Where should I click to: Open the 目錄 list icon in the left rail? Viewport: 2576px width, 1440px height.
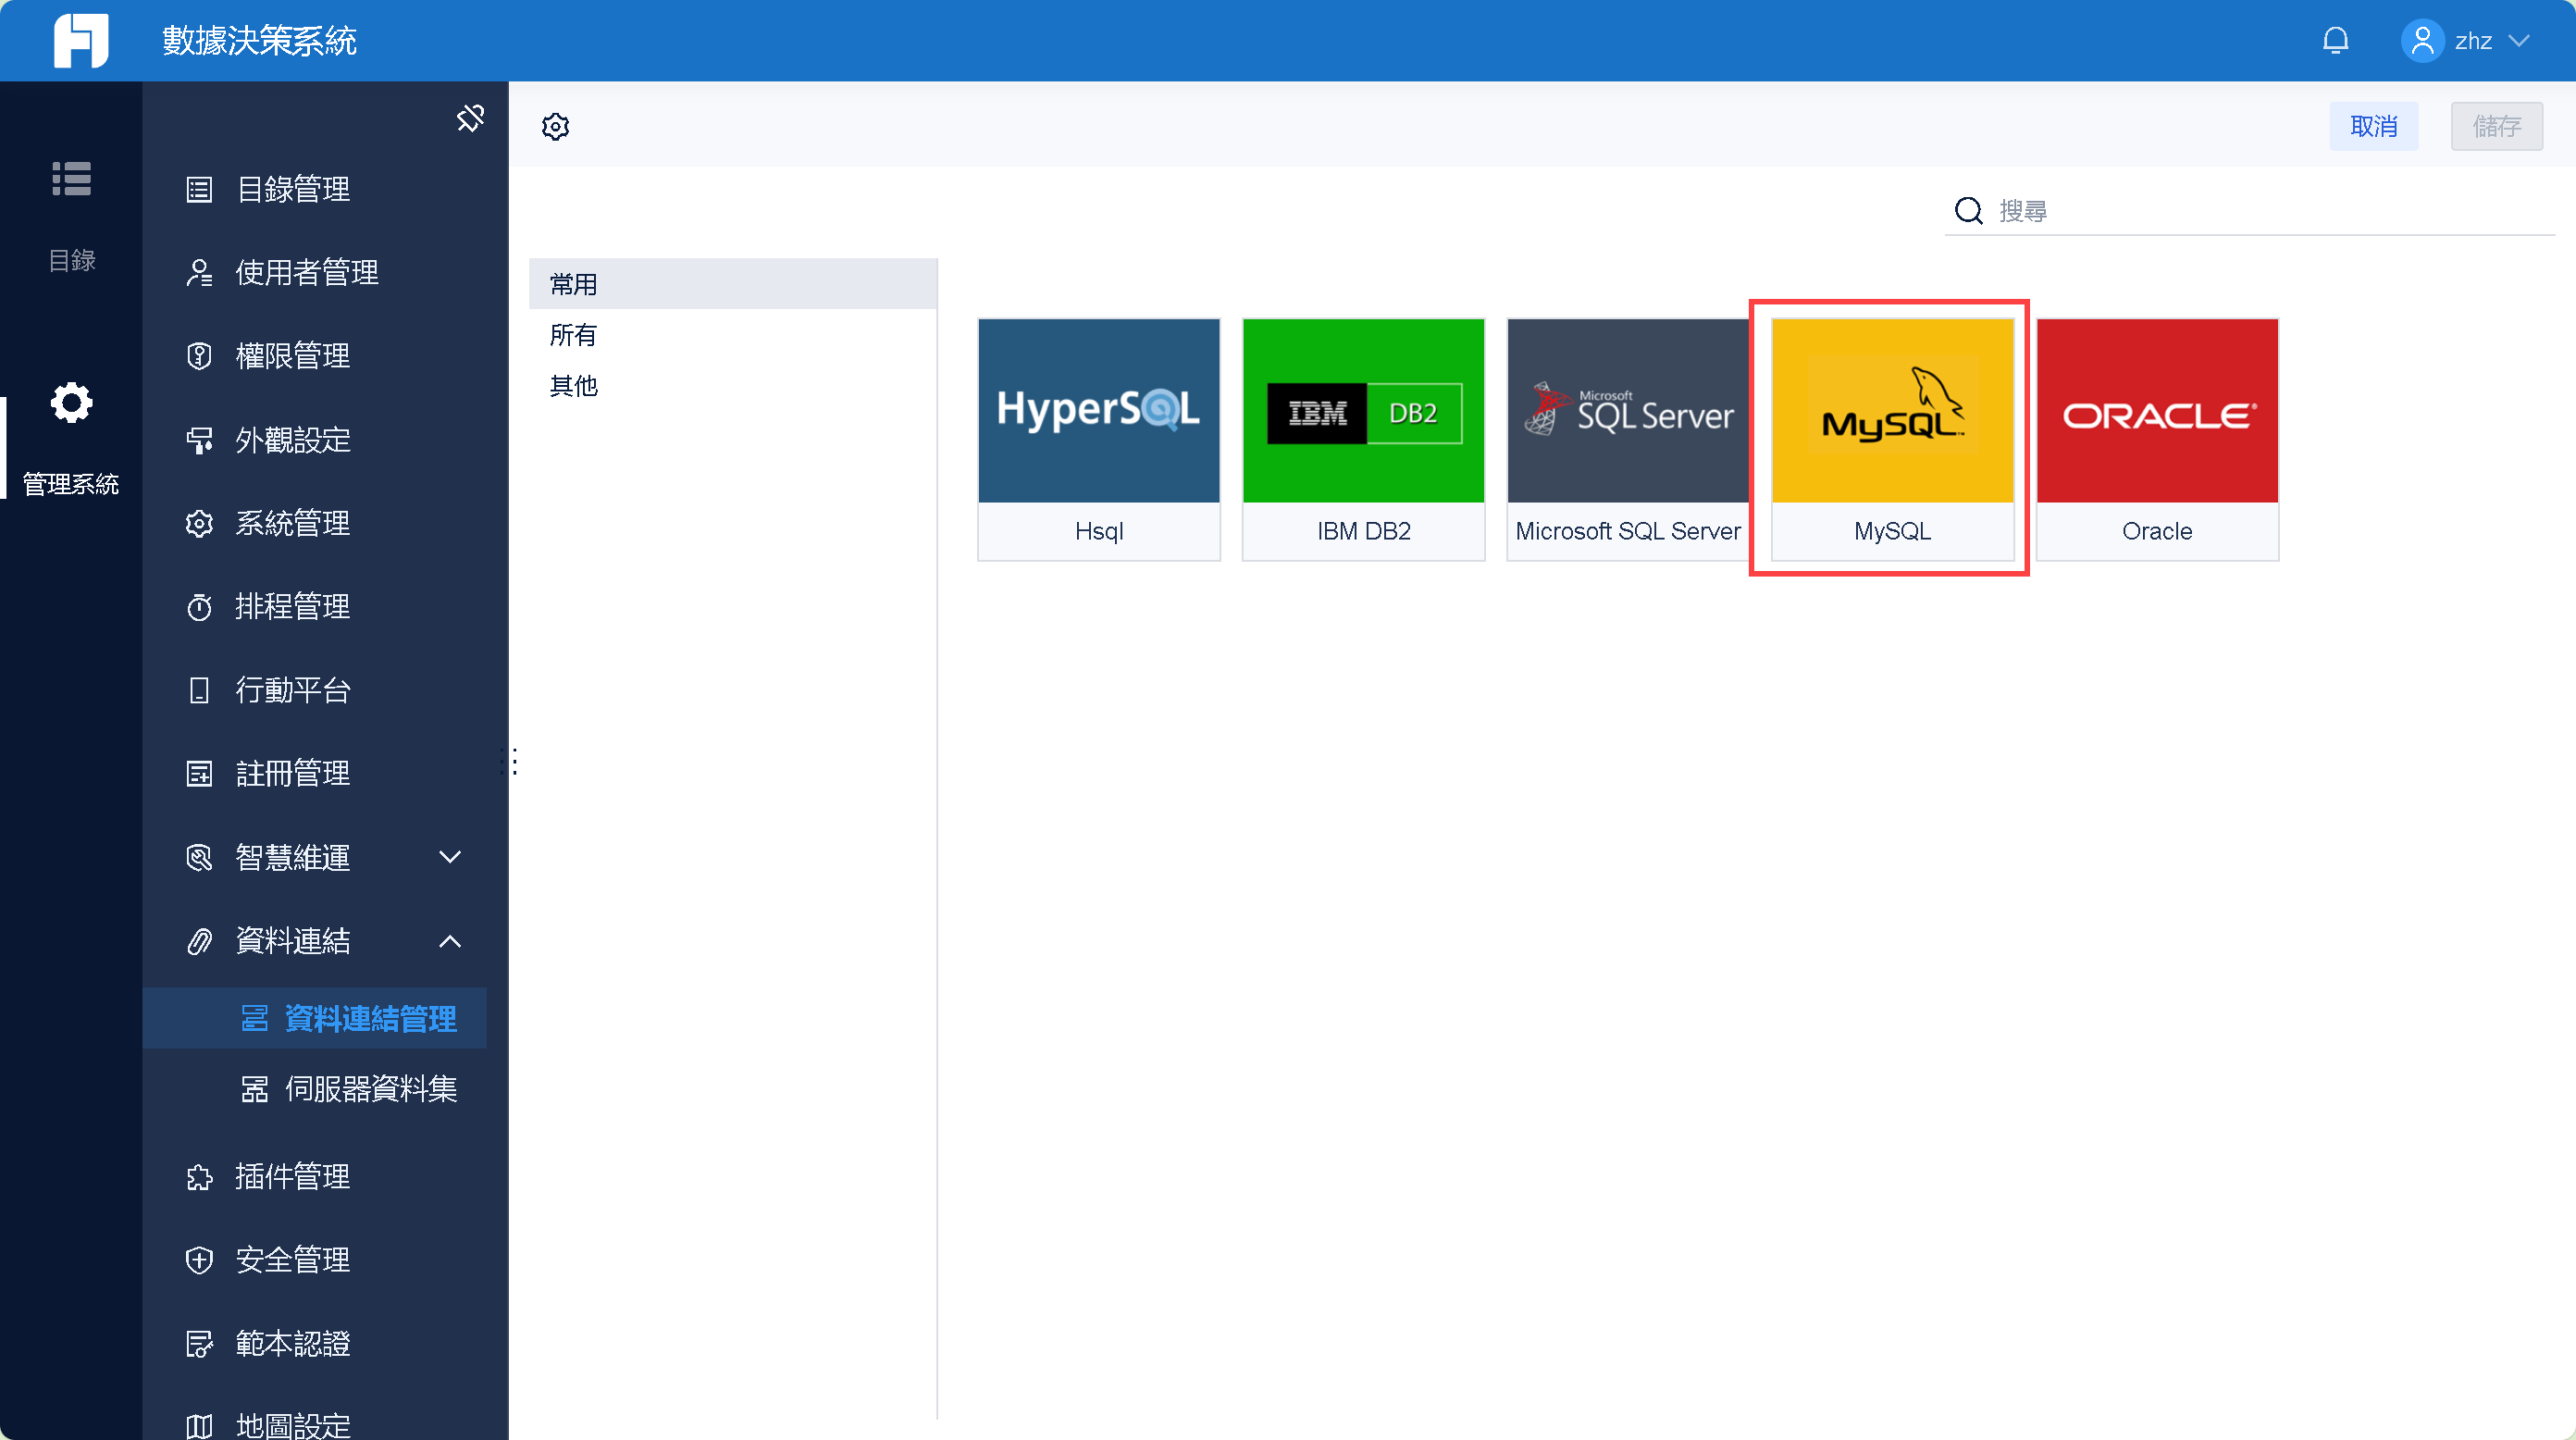coord(71,179)
